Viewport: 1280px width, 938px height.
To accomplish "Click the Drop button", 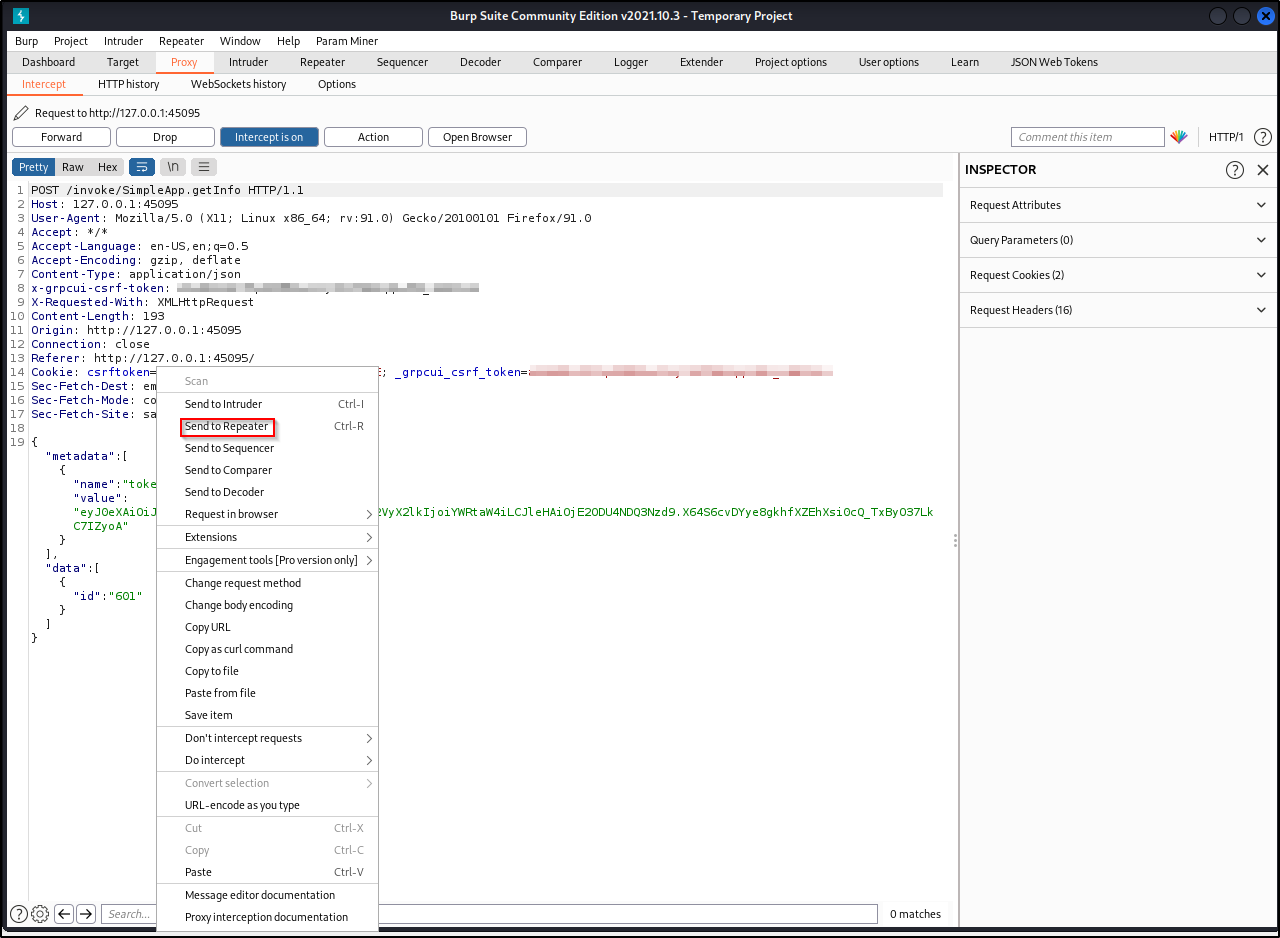I will (165, 137).
